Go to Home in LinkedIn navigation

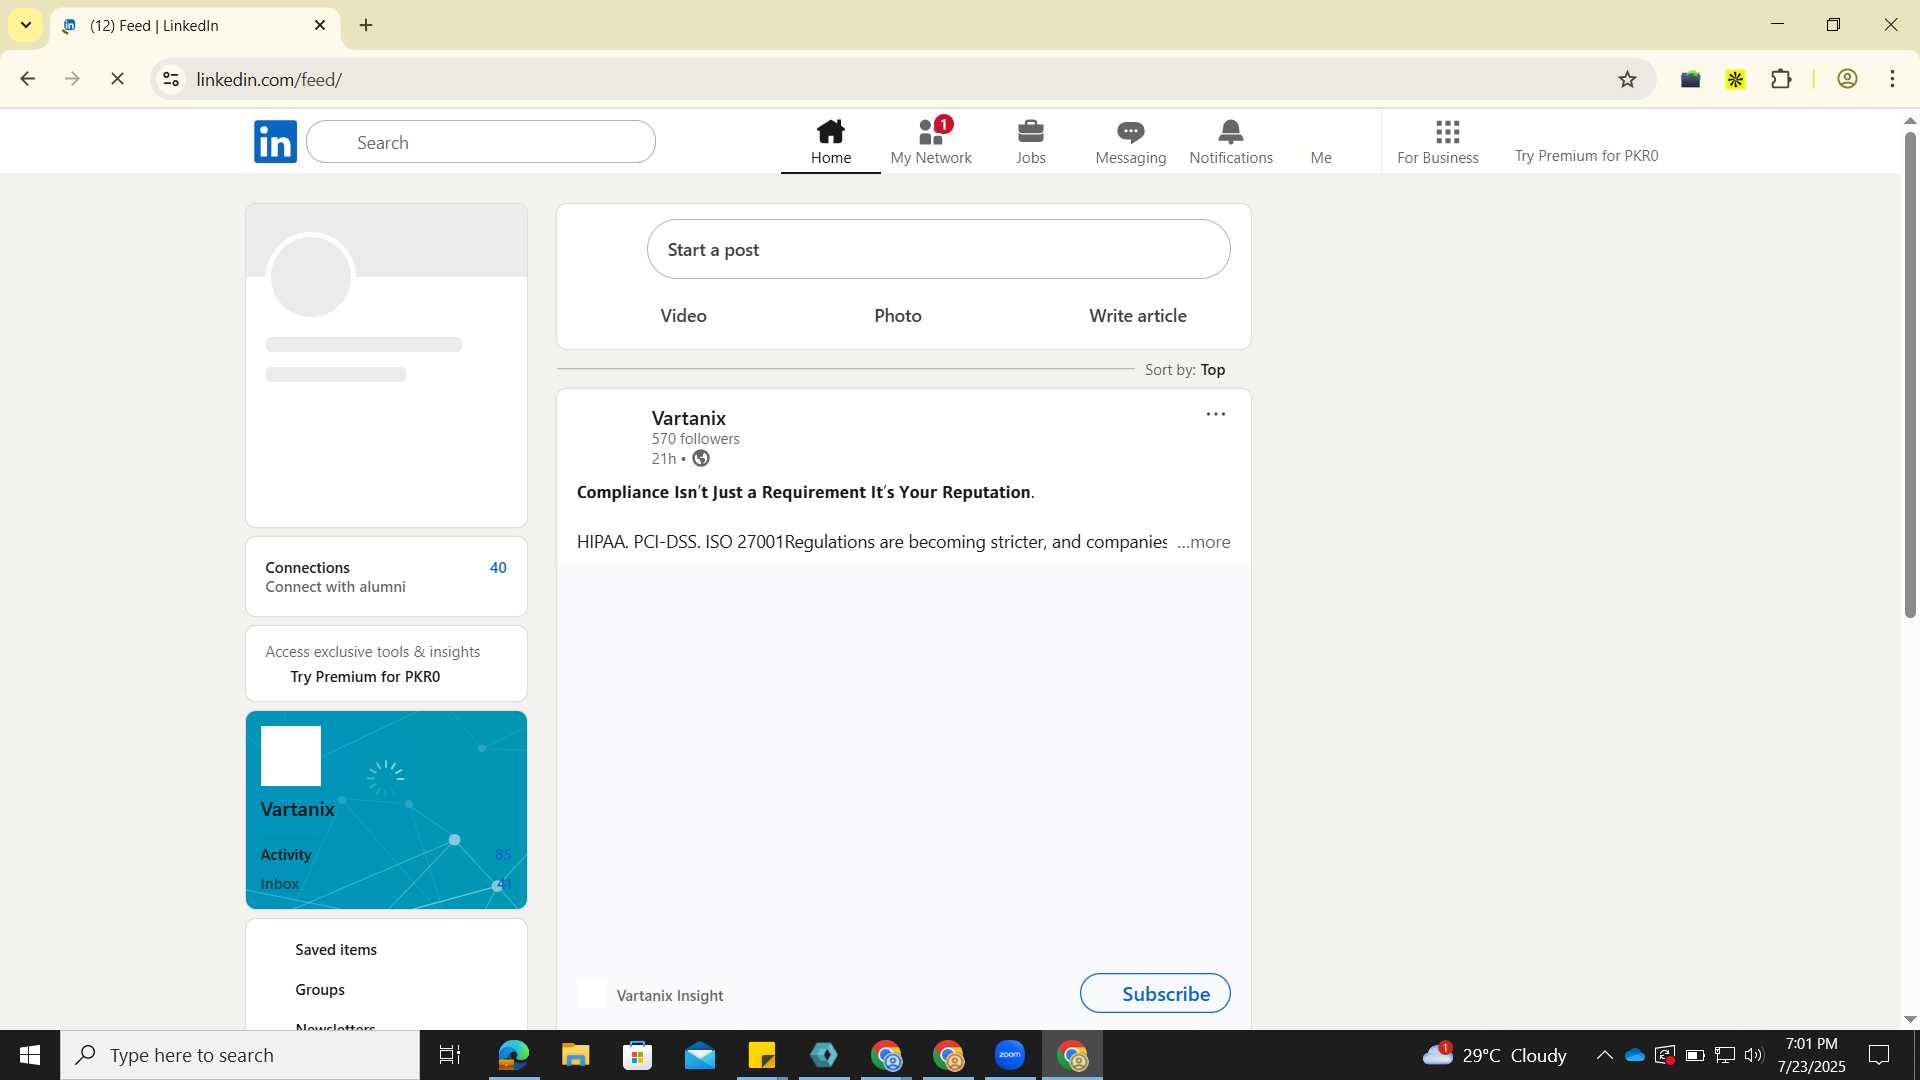830,142
